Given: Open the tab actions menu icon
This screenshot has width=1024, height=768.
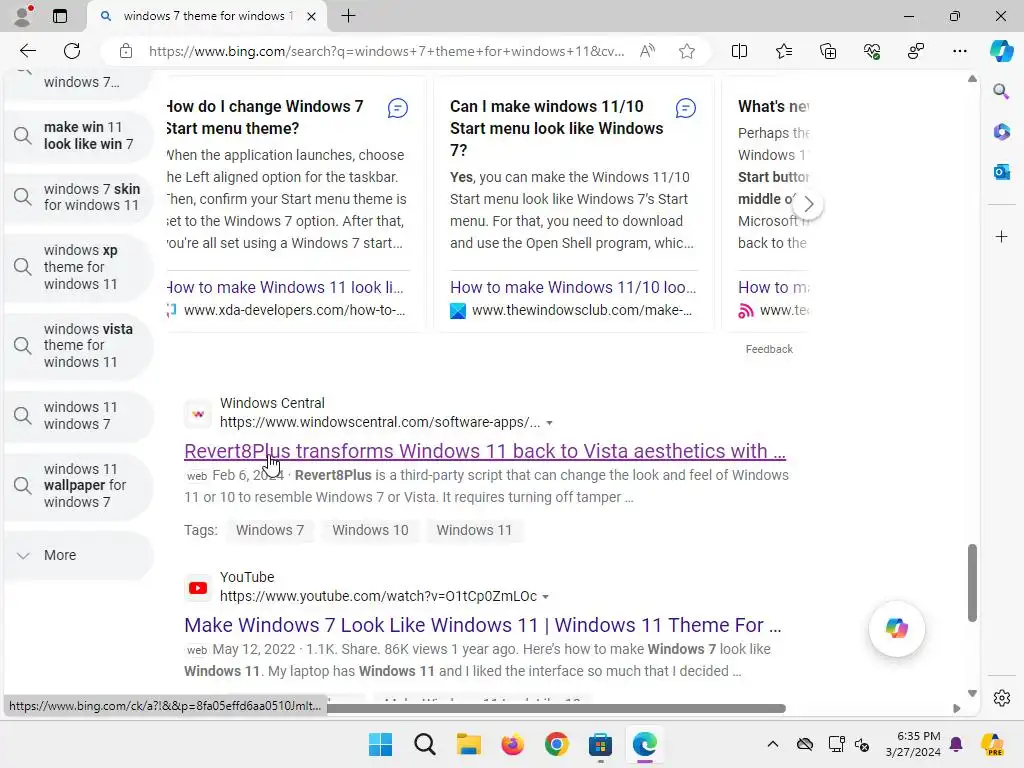Looking at the screenshot, I should (60, 16).
